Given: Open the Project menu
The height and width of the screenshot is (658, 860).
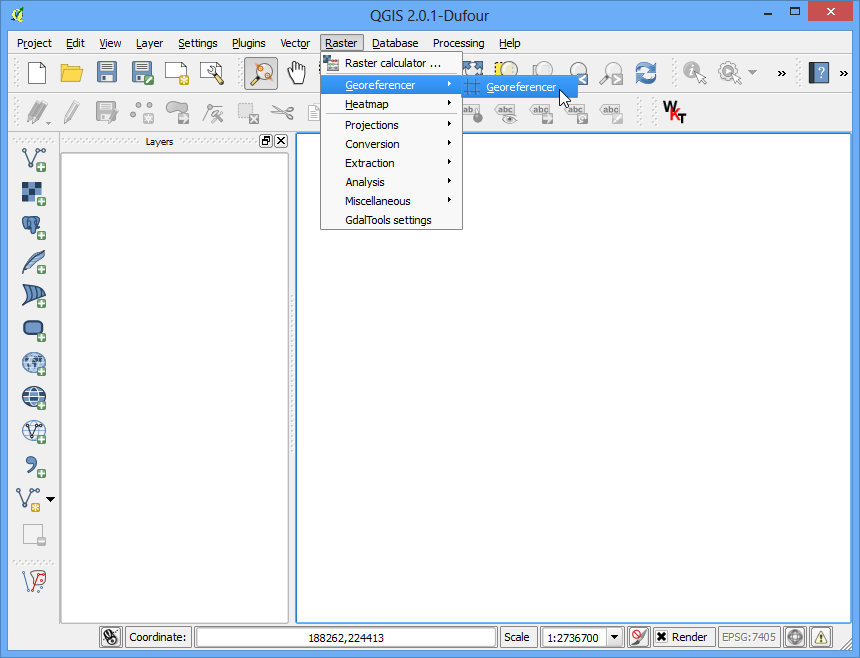Looking at the screenshot, I should click(34, 43).
